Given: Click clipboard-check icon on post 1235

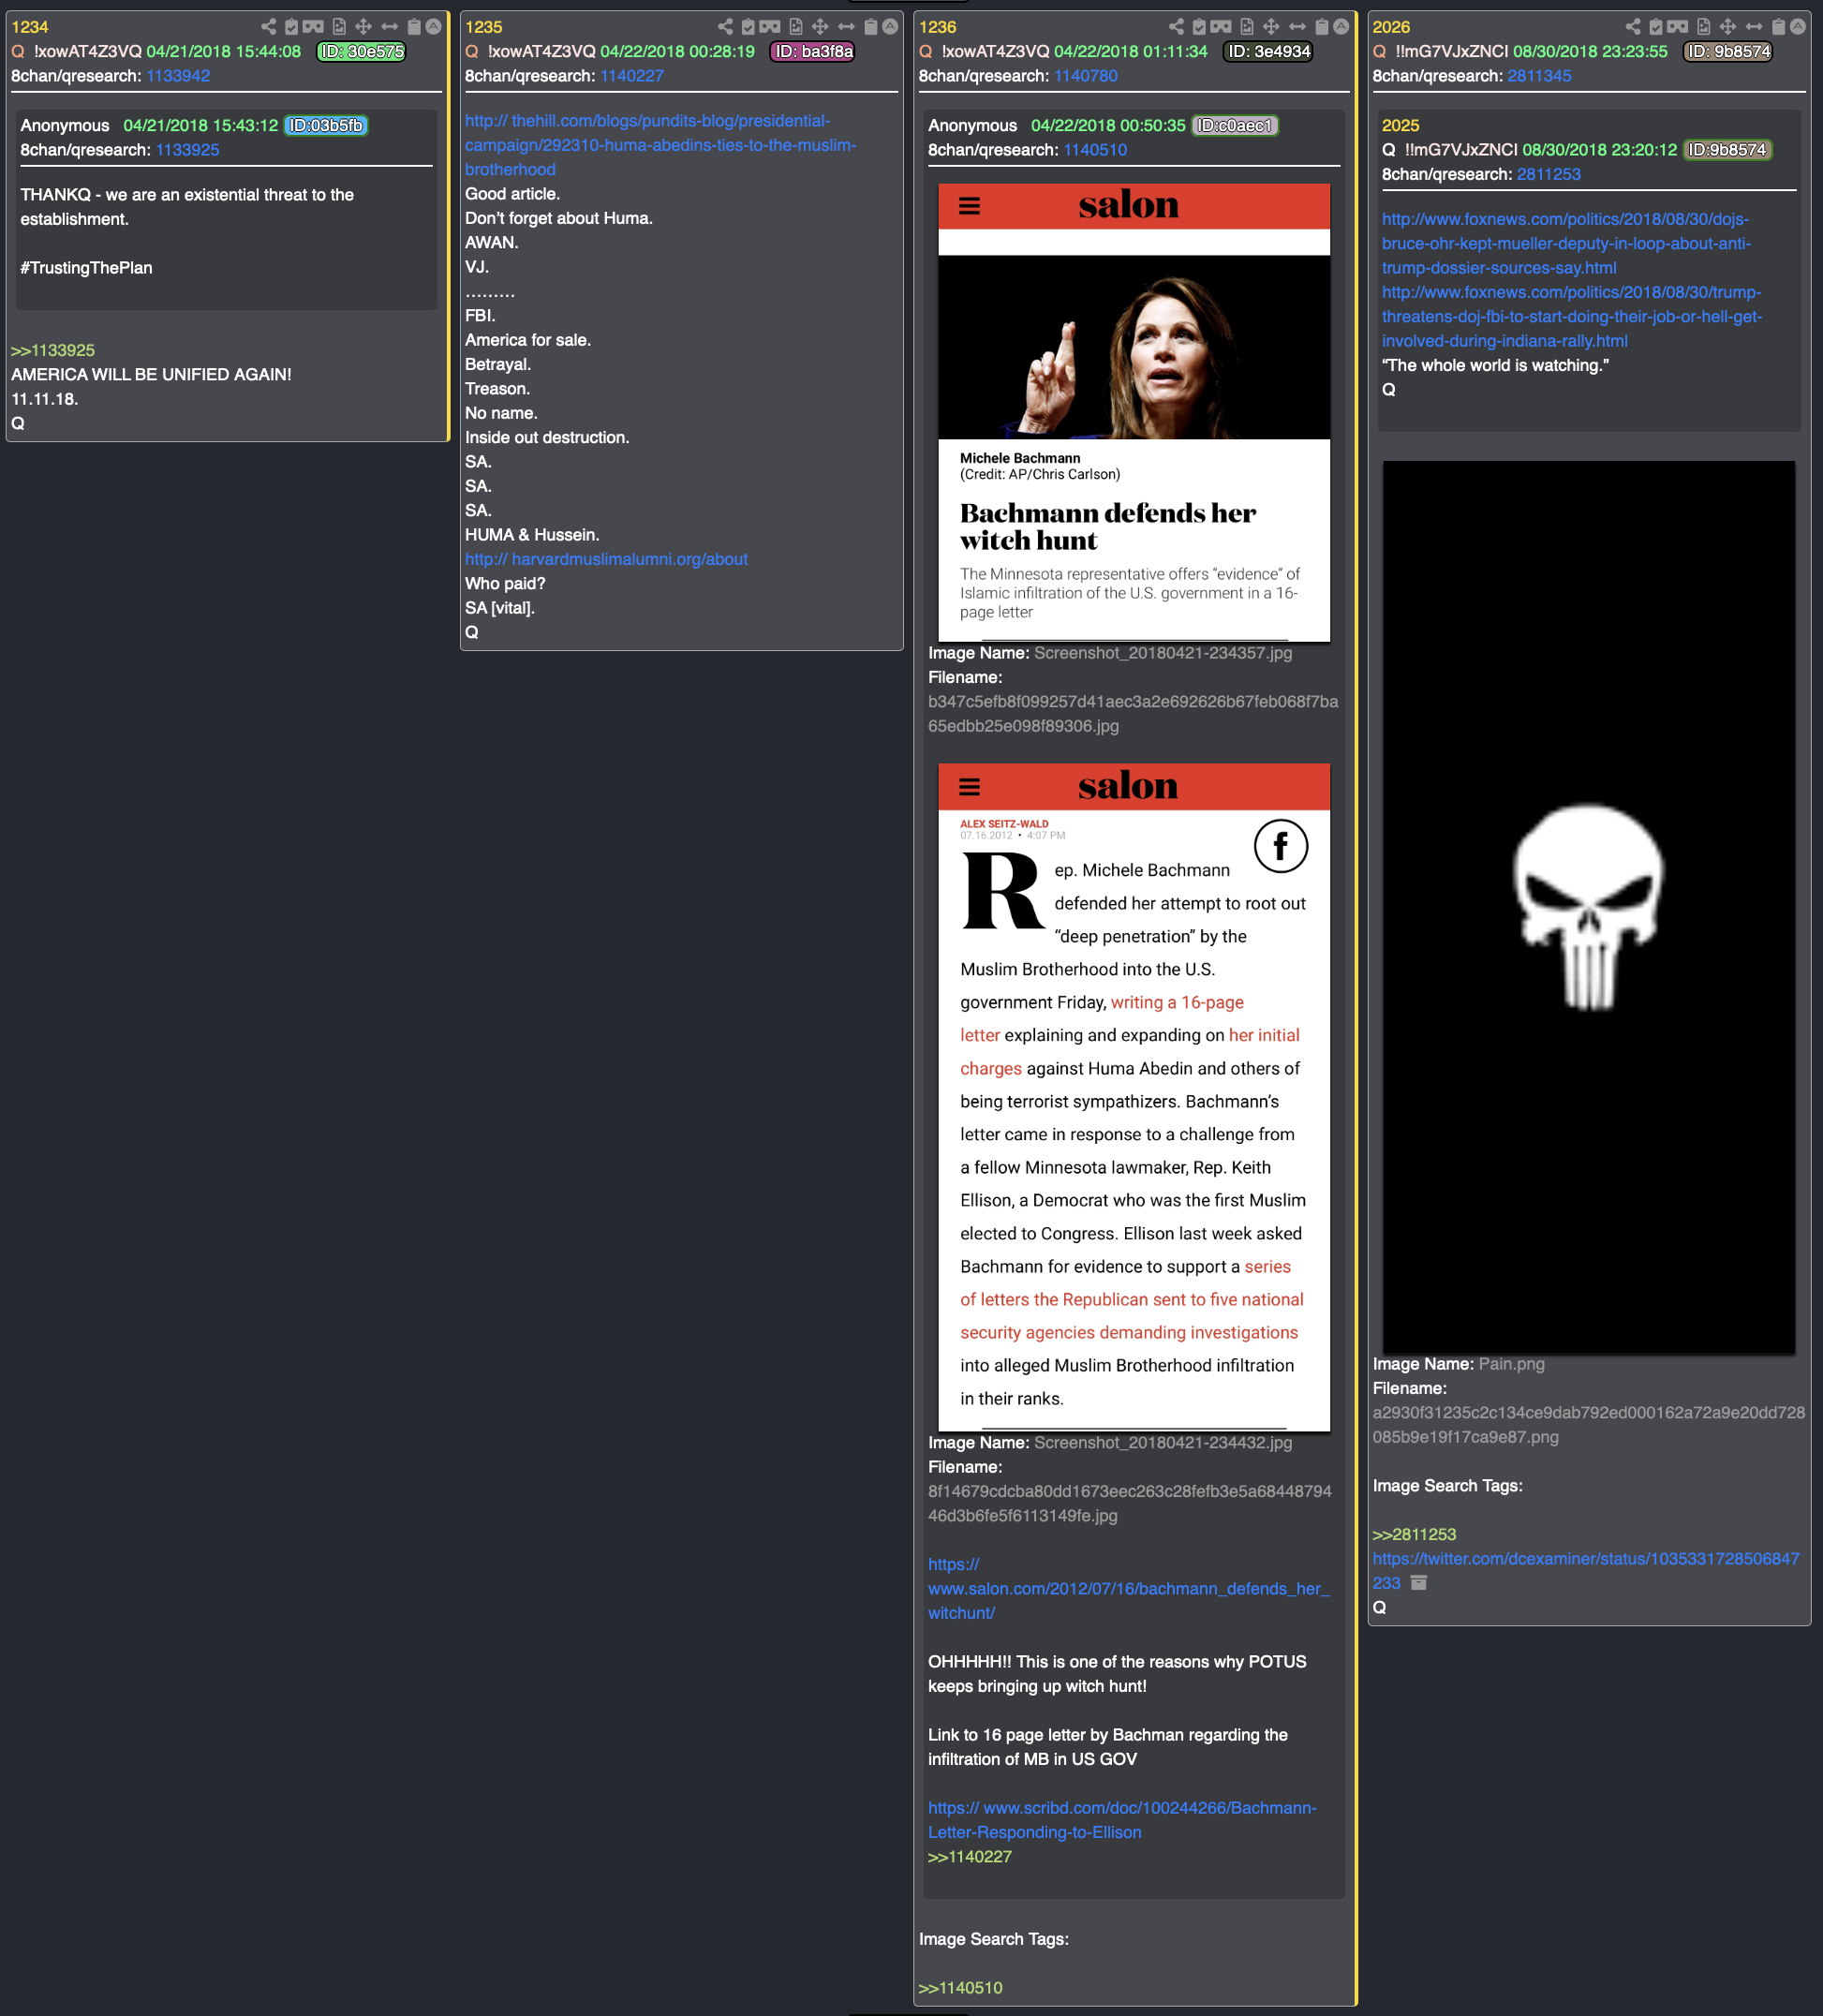Looking at the screenshot, I should (748, 27).
